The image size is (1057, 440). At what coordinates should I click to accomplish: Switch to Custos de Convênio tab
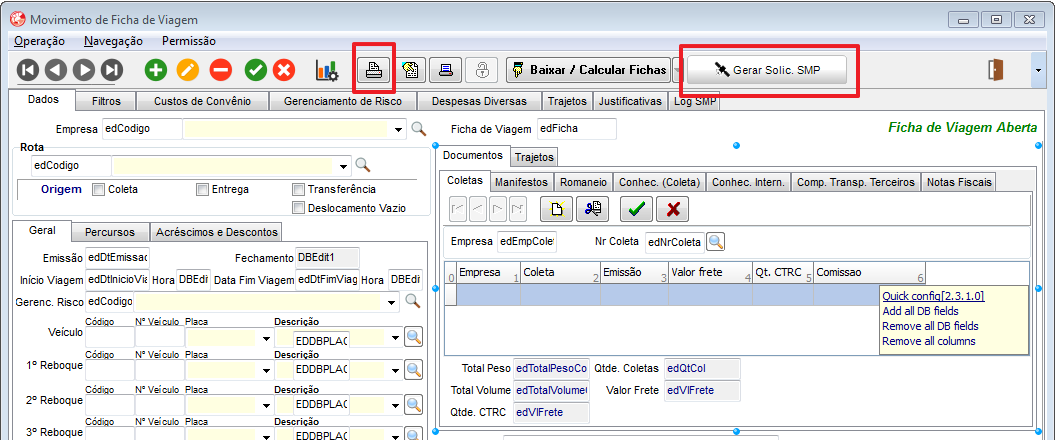(202, 101)
